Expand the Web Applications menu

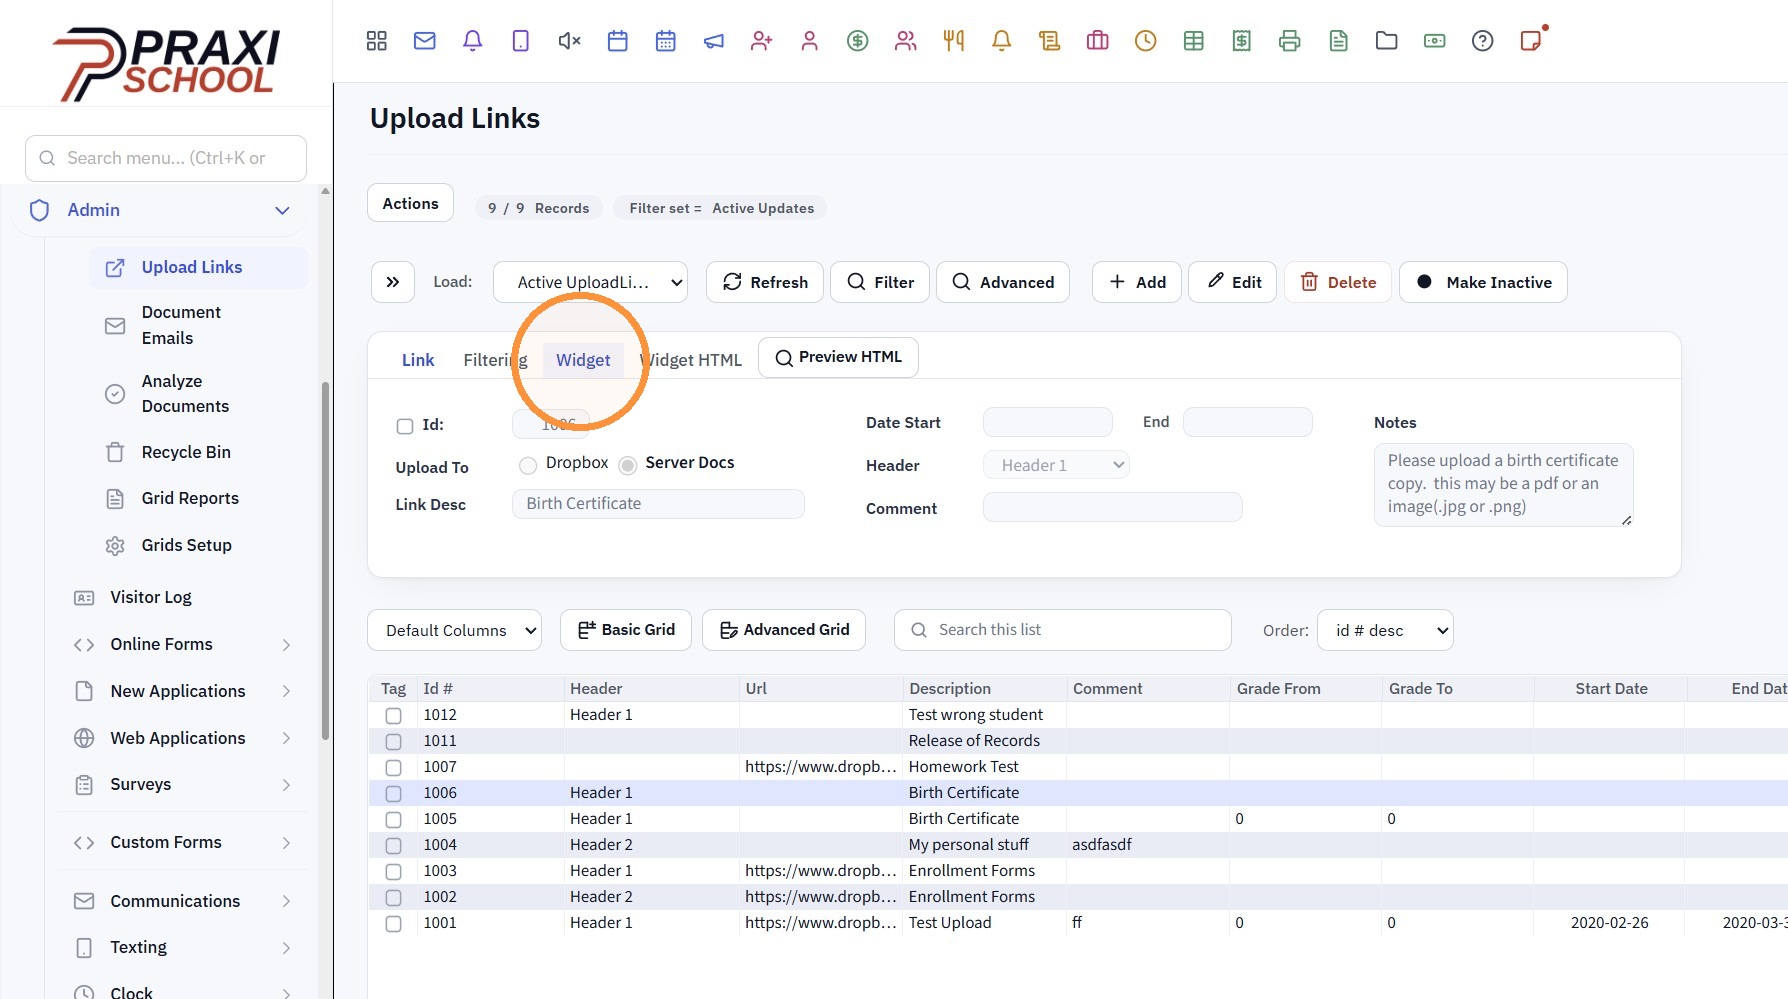click(286, 739)
